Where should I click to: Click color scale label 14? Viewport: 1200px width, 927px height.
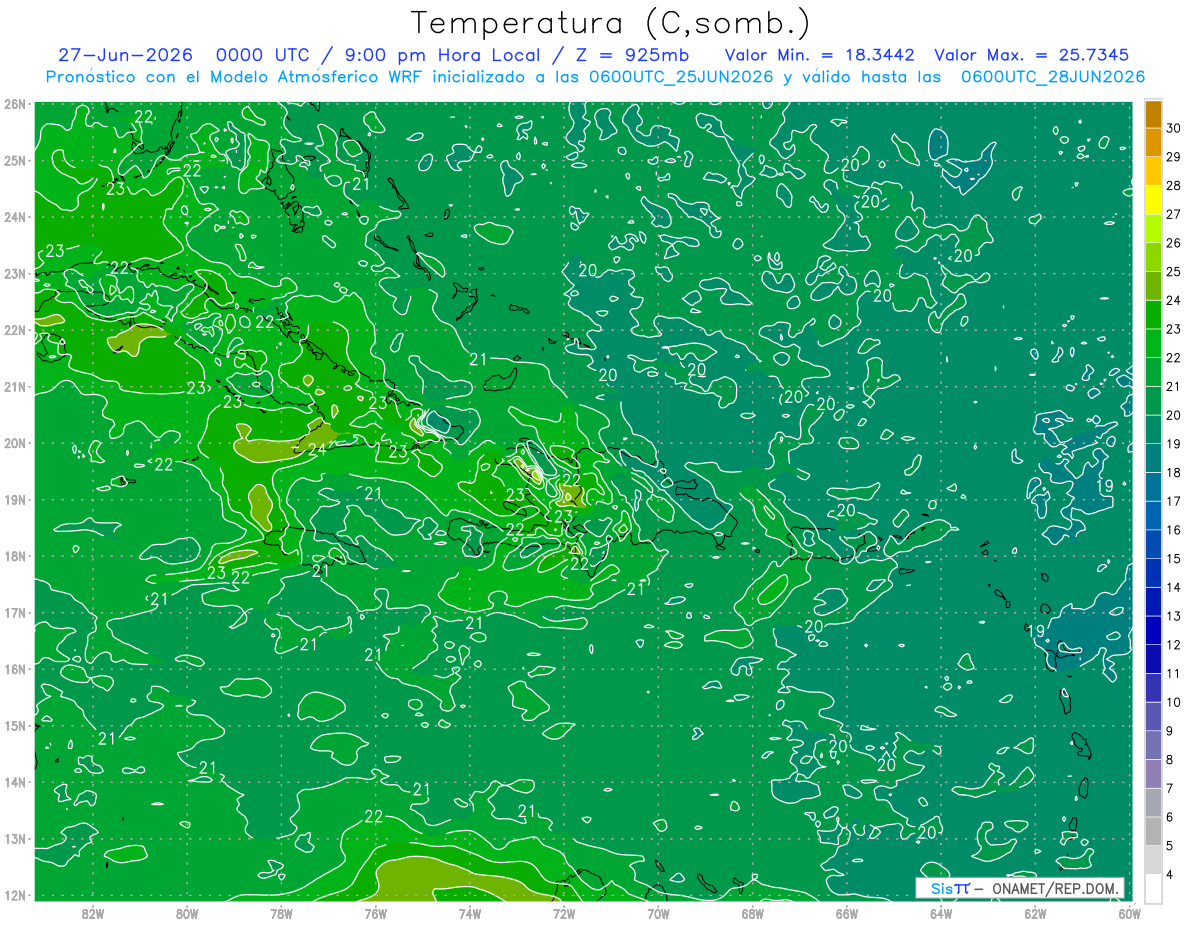point(1174,587)
